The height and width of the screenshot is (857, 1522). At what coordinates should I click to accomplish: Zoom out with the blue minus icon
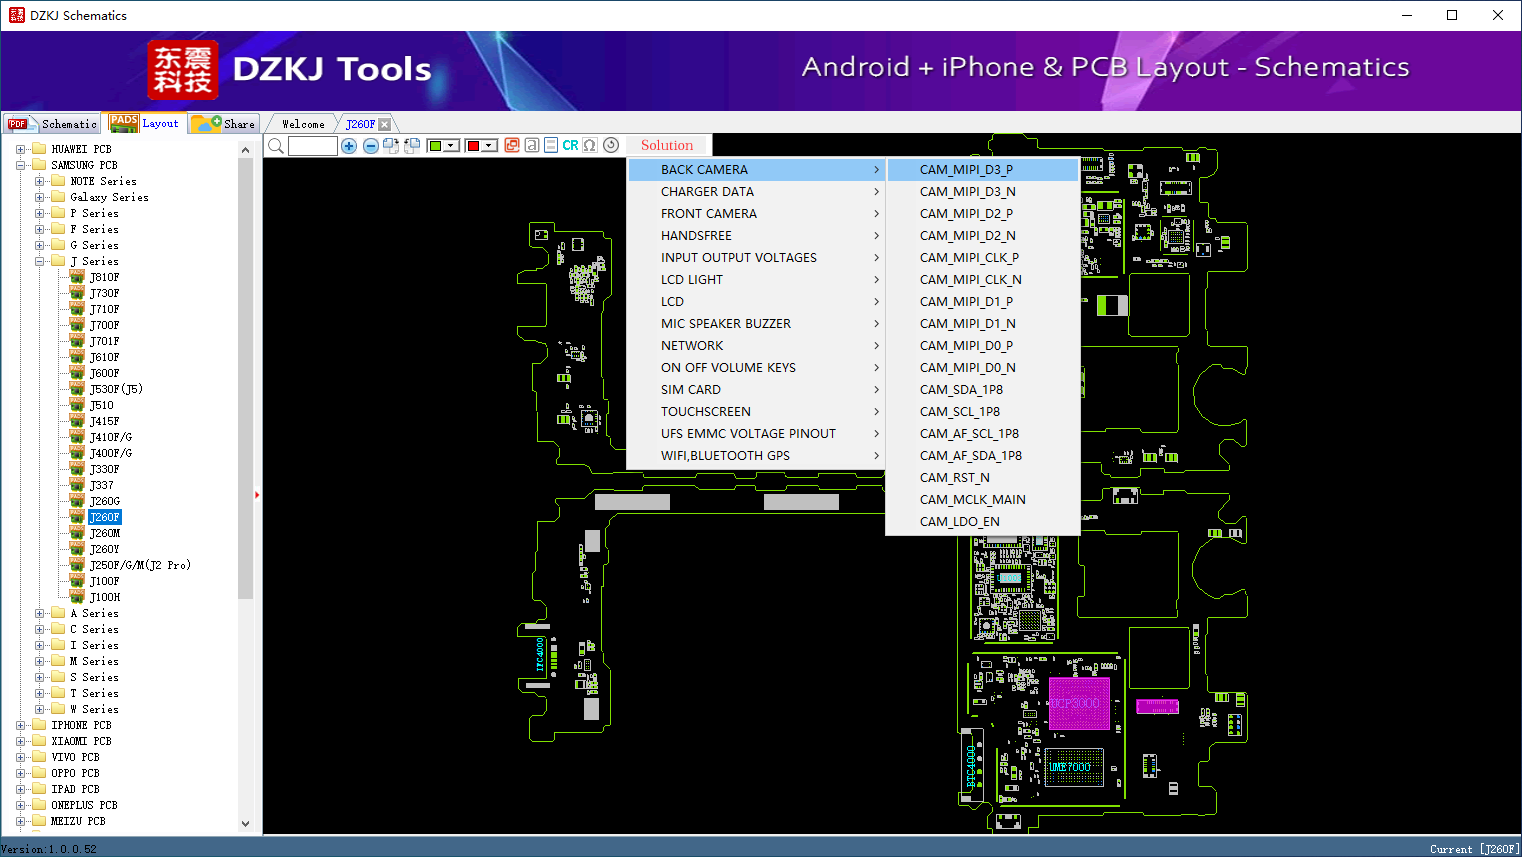tap(371, 146)
